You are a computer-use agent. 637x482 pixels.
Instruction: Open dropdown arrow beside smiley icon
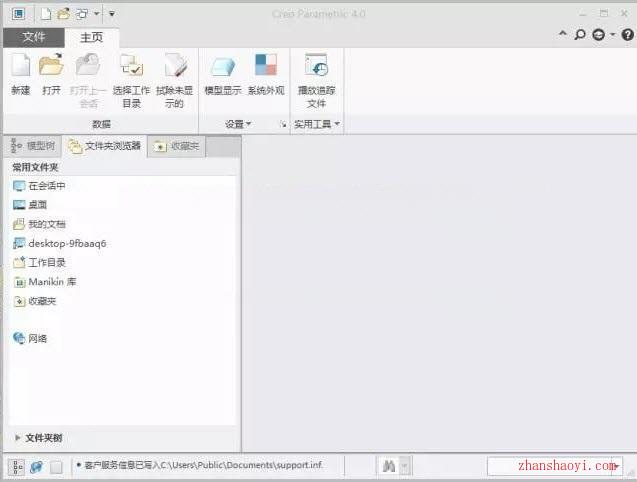[613, 35]
